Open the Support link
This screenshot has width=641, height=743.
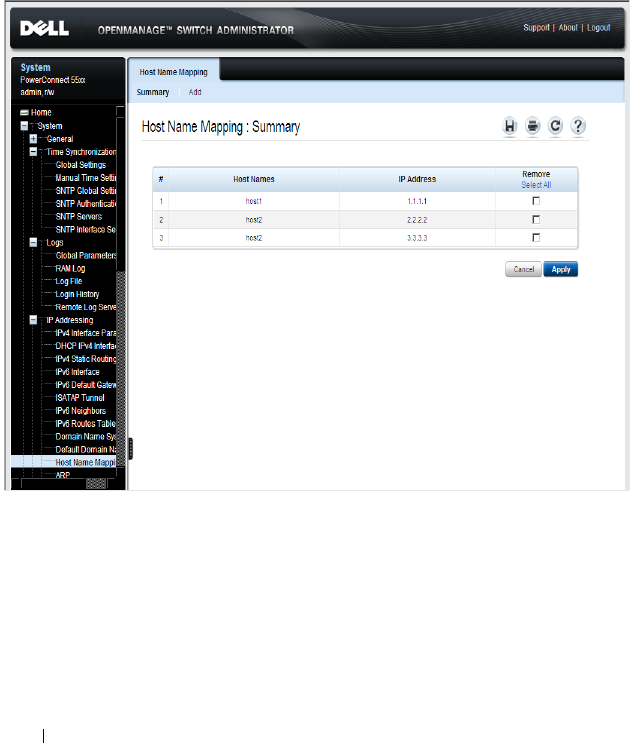coord(536,27)
